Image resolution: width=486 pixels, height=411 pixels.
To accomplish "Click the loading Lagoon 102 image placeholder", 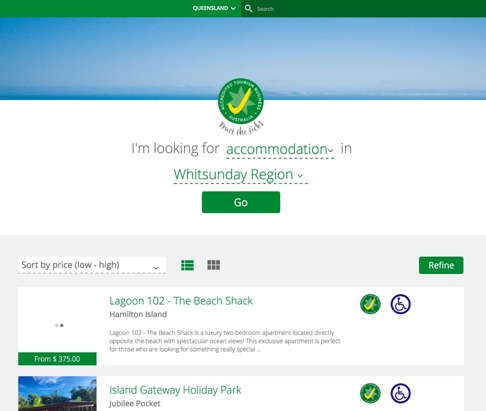I will click(x=57, y=320).
